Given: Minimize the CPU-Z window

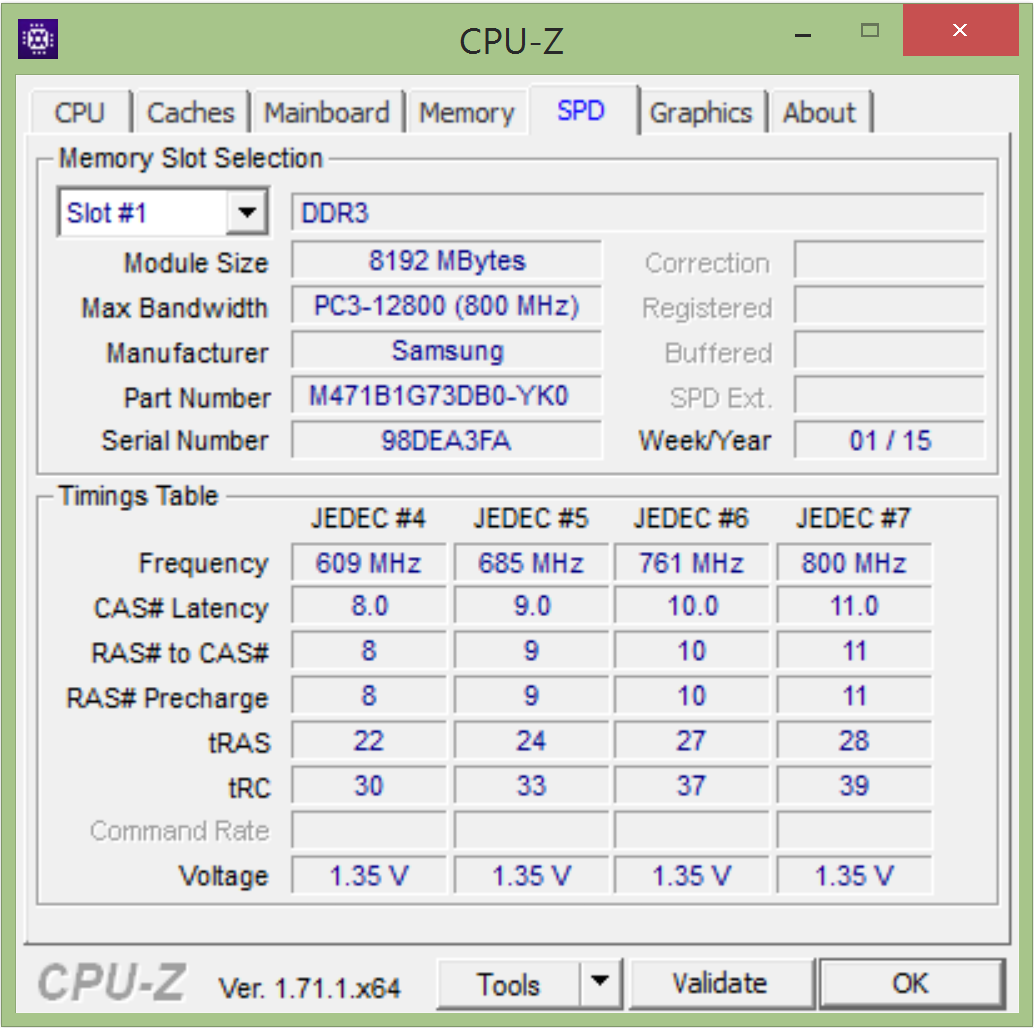Looking at the screenshot, I should (x=803, y=32).
